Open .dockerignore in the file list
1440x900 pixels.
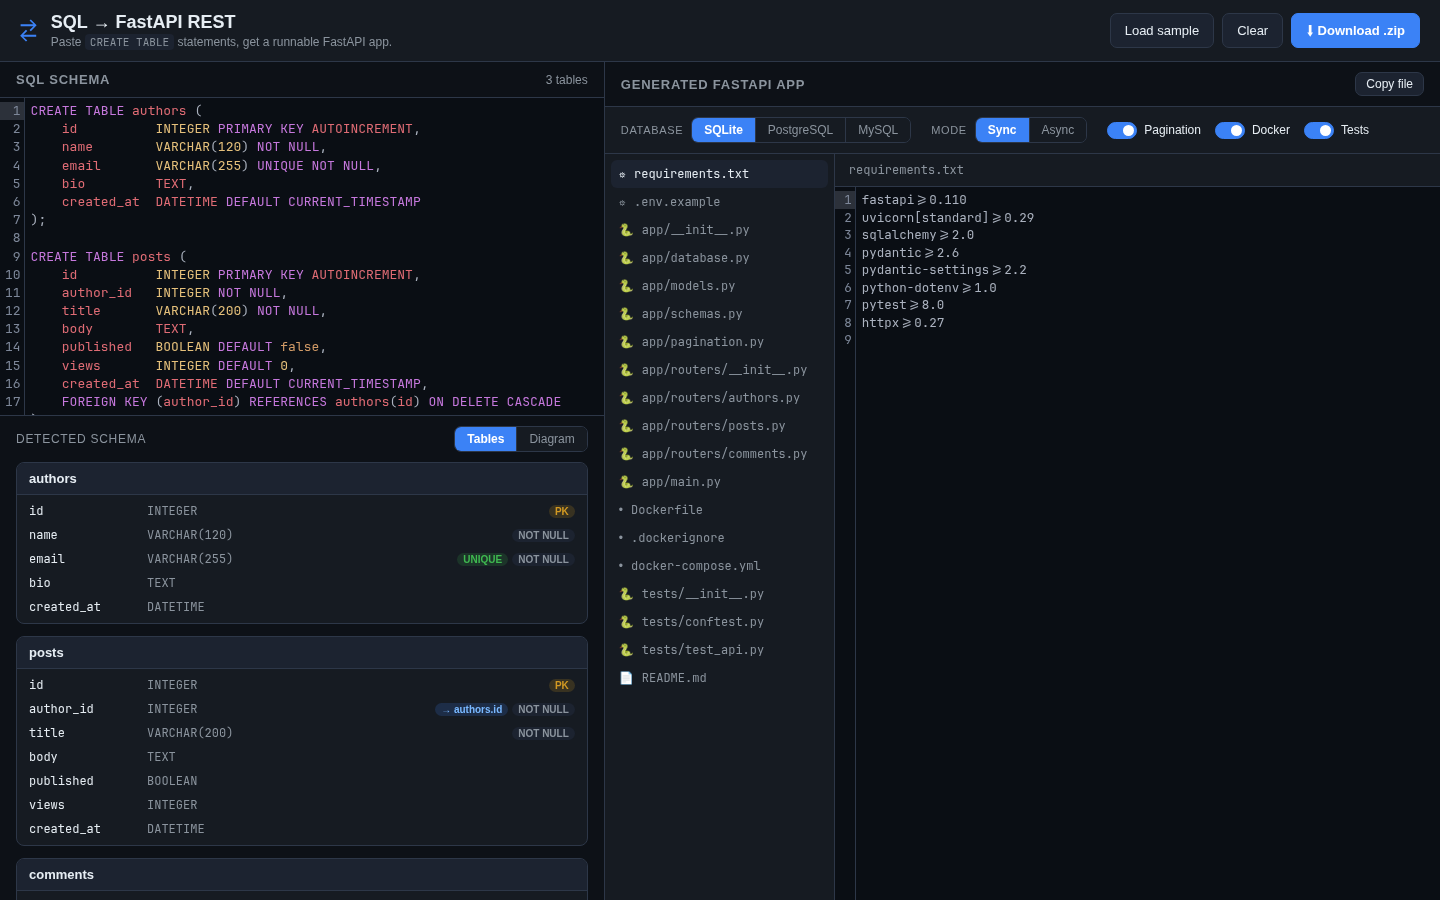pos(719,538)
